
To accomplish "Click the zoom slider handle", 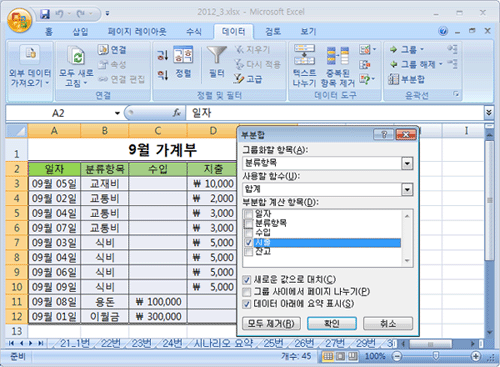I will coord(435,356).
